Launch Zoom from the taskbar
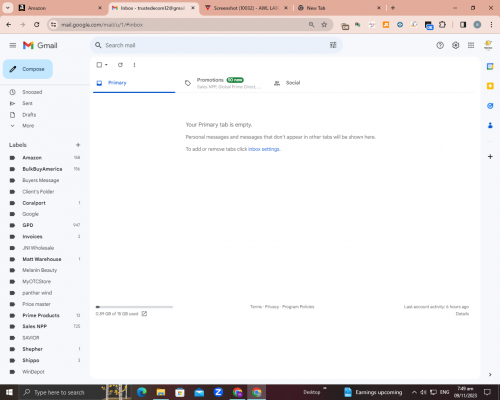Screen dimensions: 500x400 (218, 392)
